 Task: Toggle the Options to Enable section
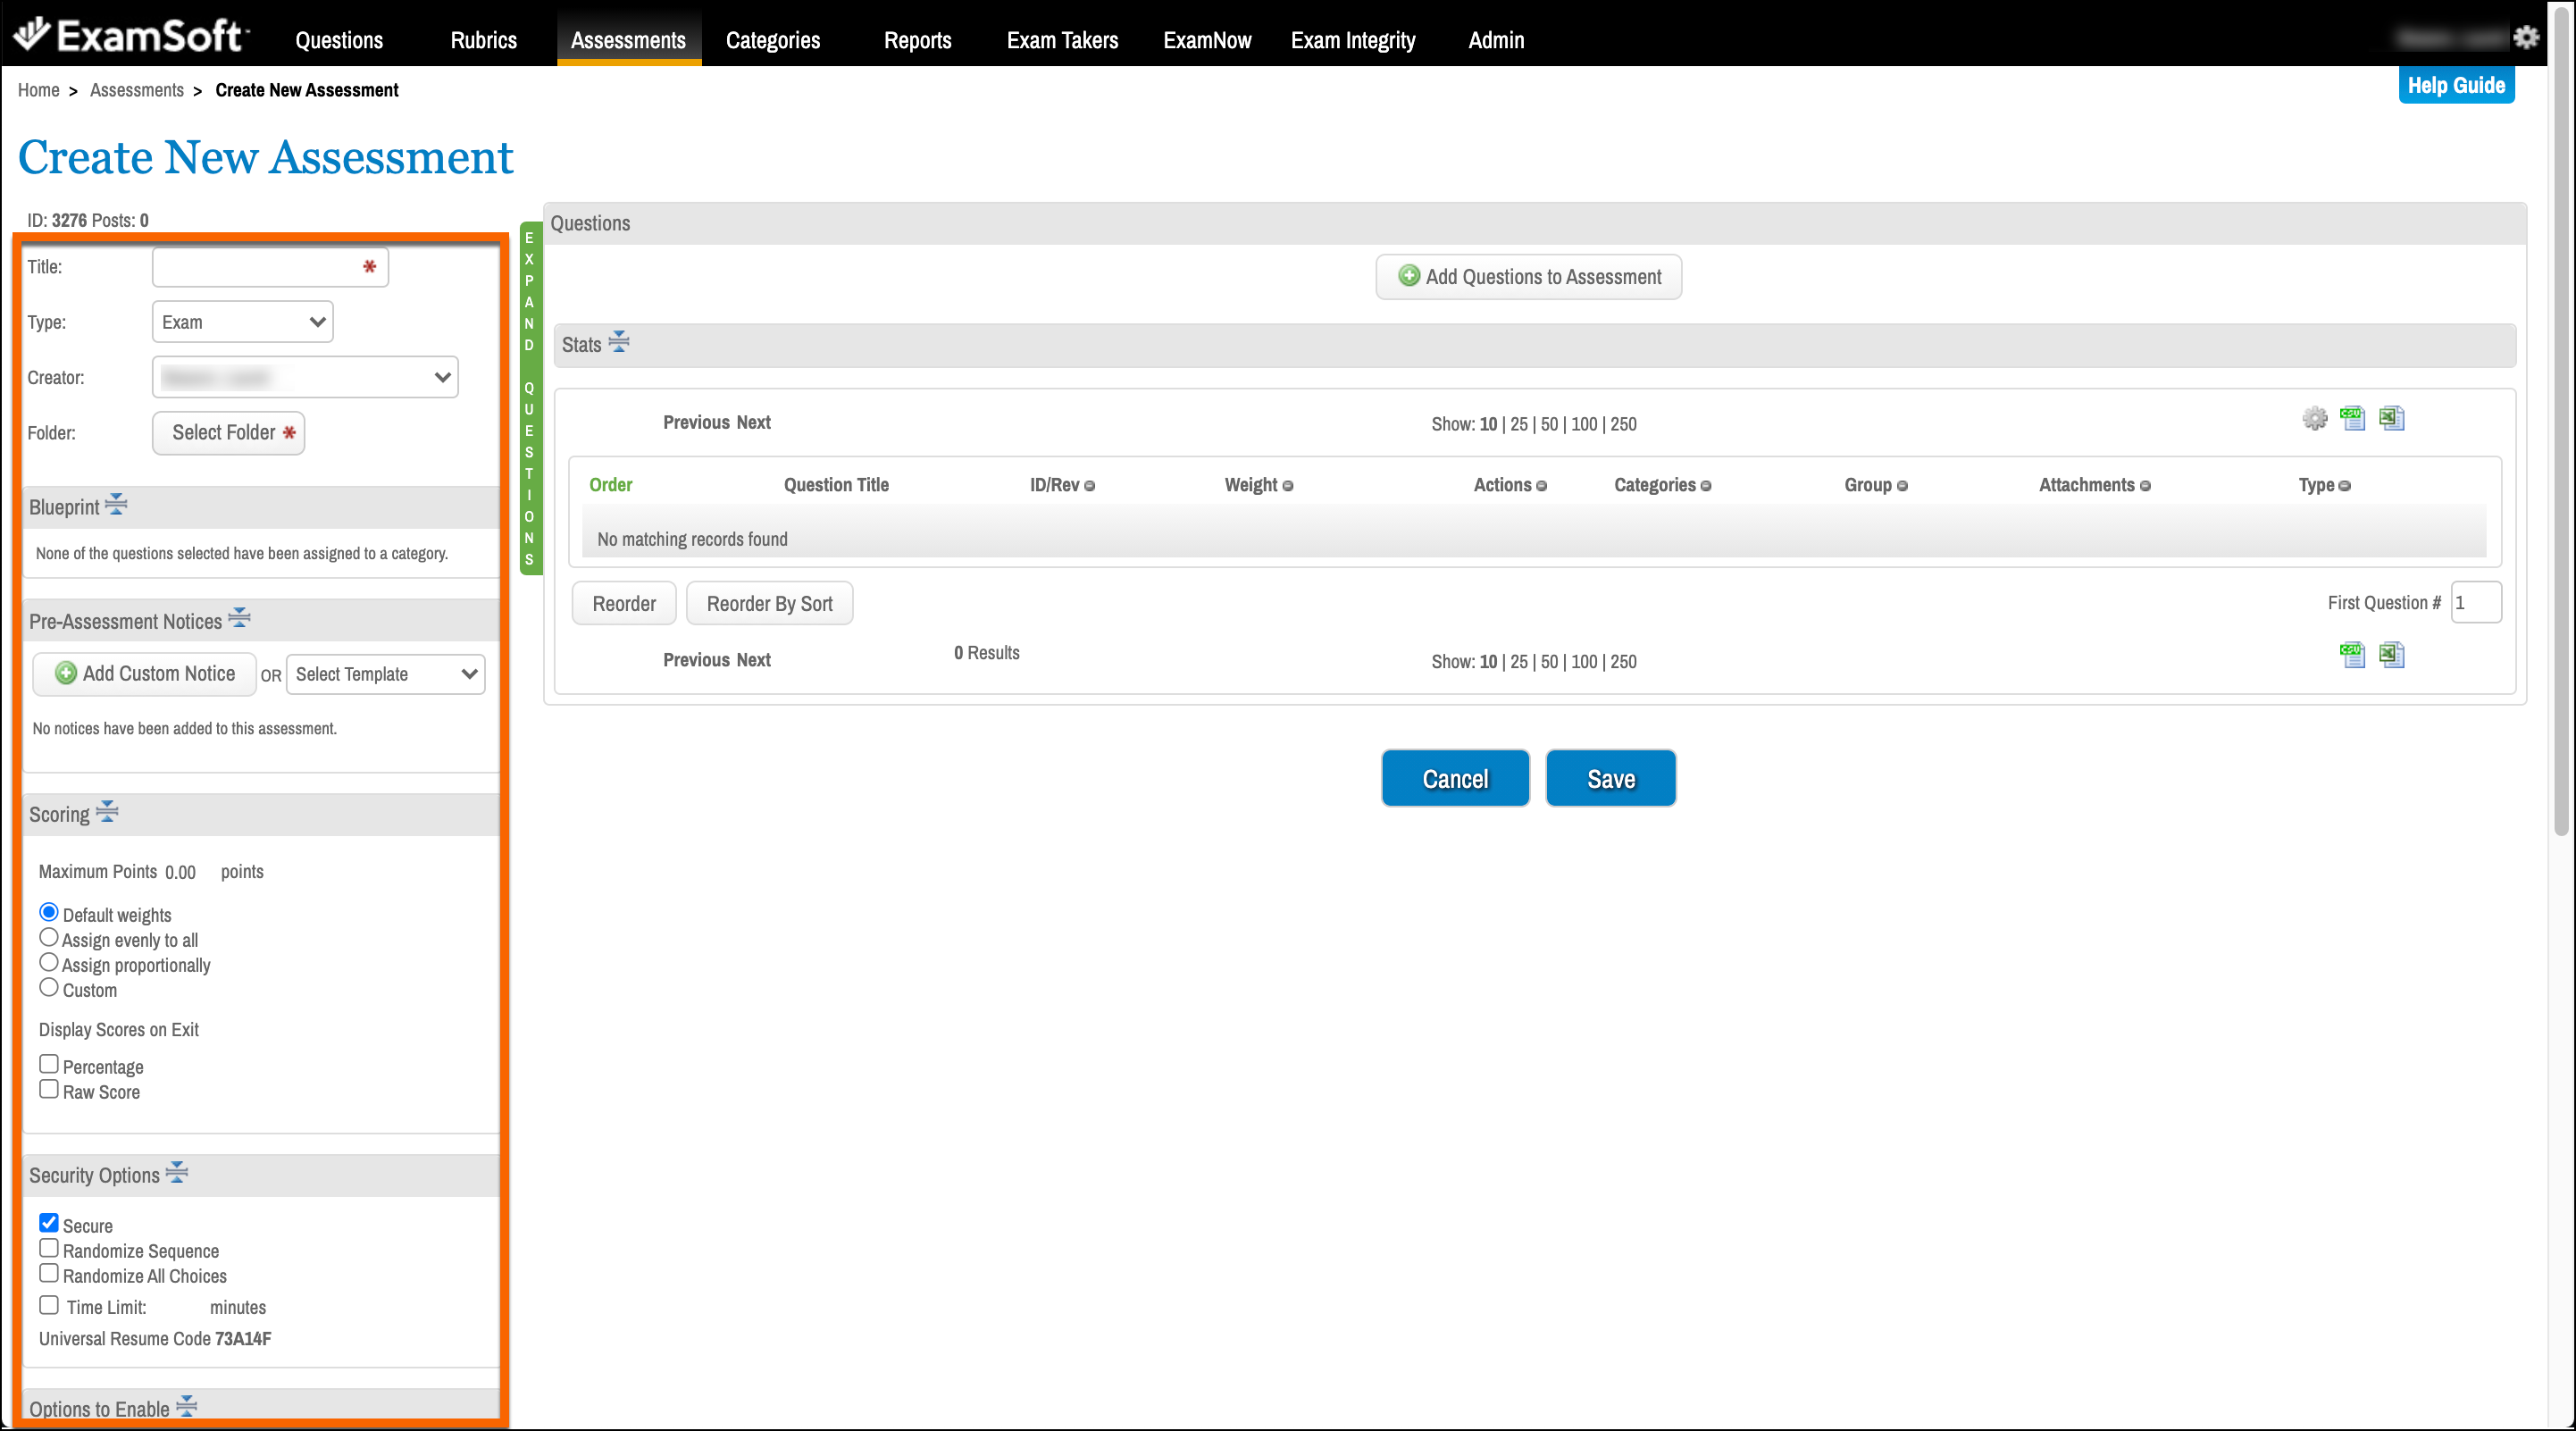187,1407
